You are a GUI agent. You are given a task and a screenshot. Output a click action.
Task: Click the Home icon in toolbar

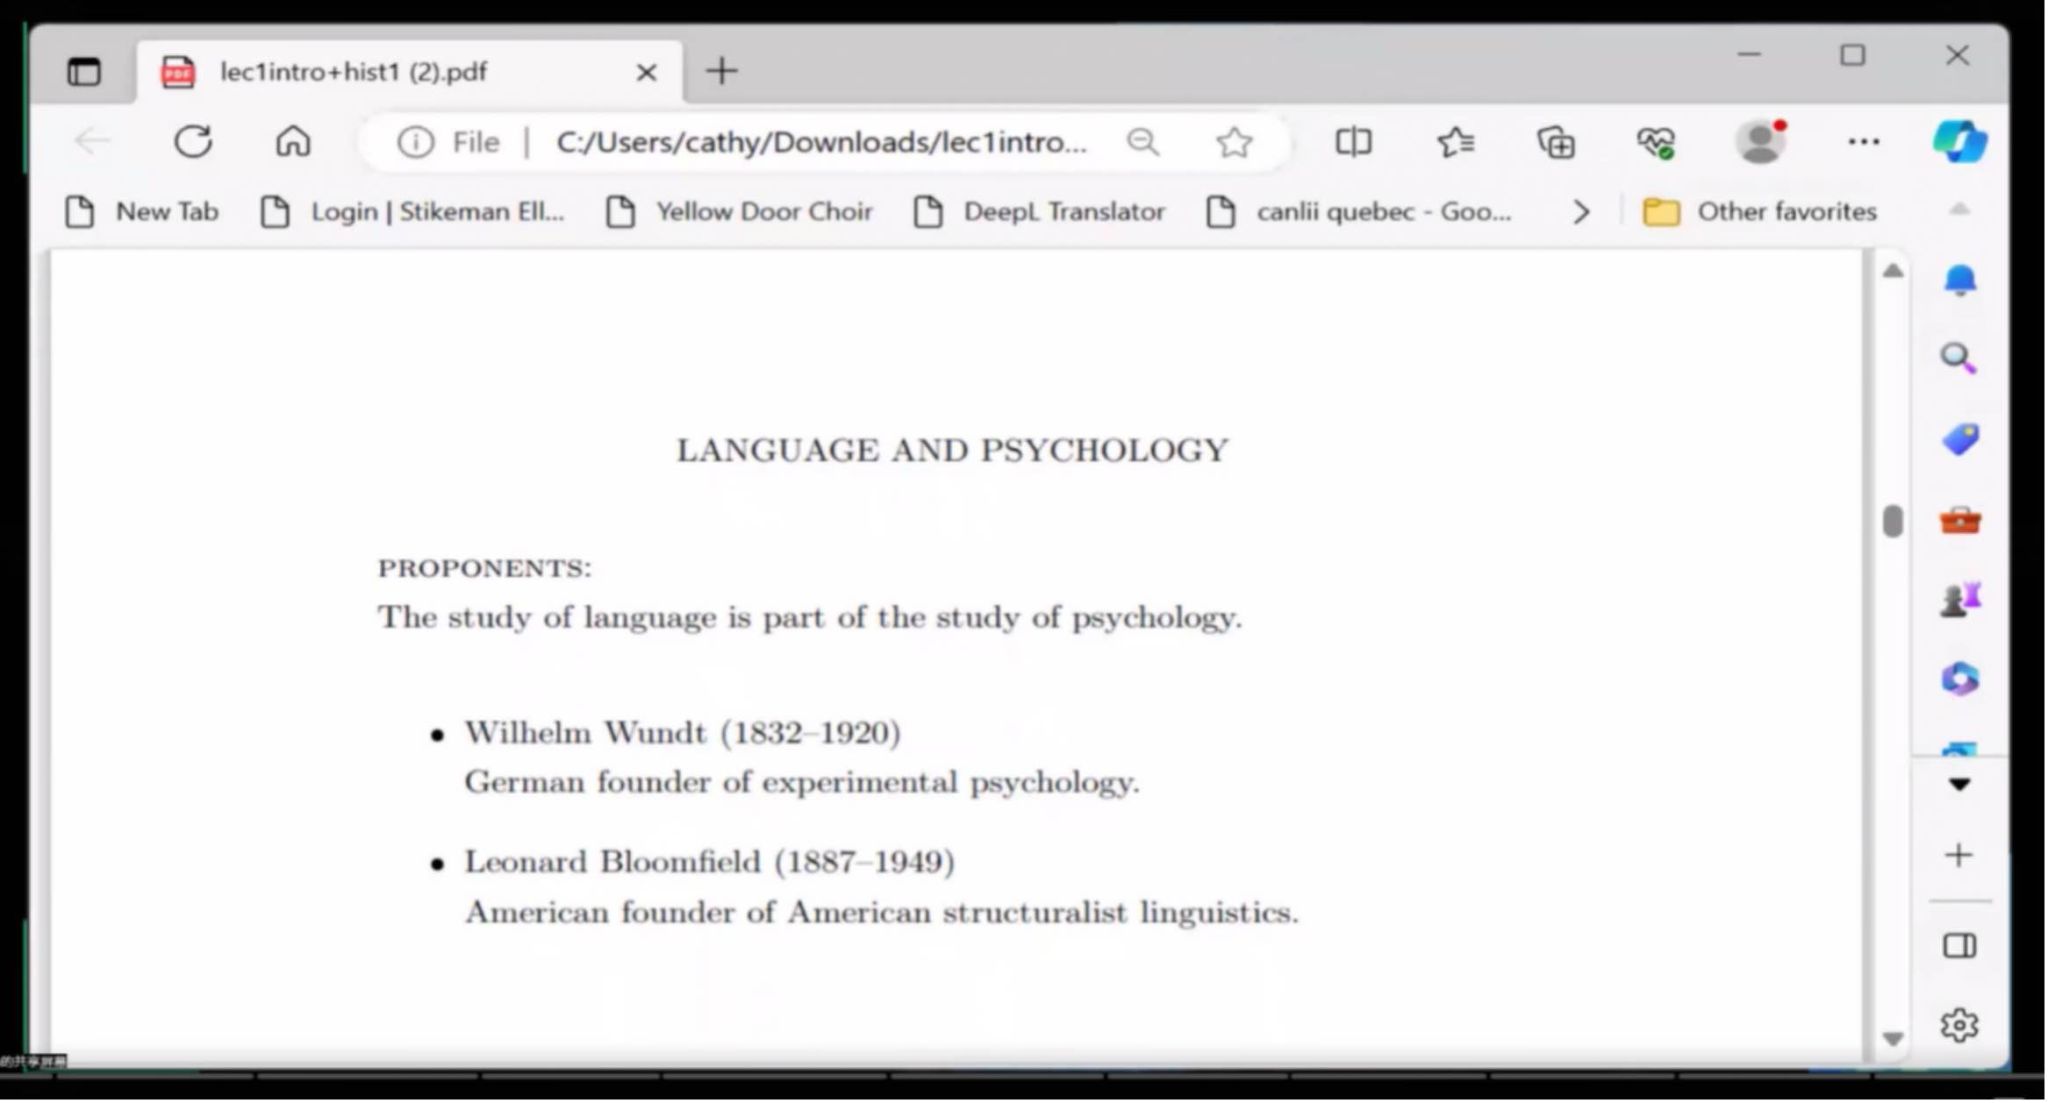(293, 142)
